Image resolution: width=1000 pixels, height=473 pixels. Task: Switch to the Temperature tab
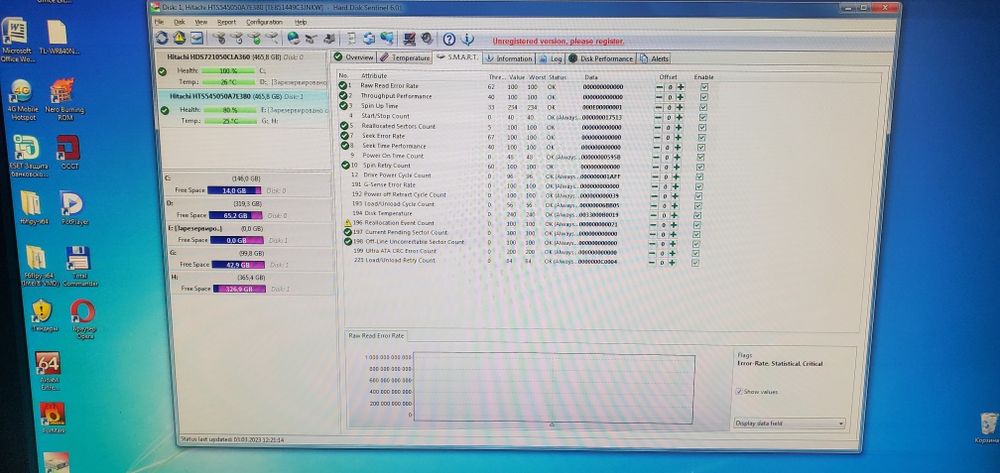(405, 57)
